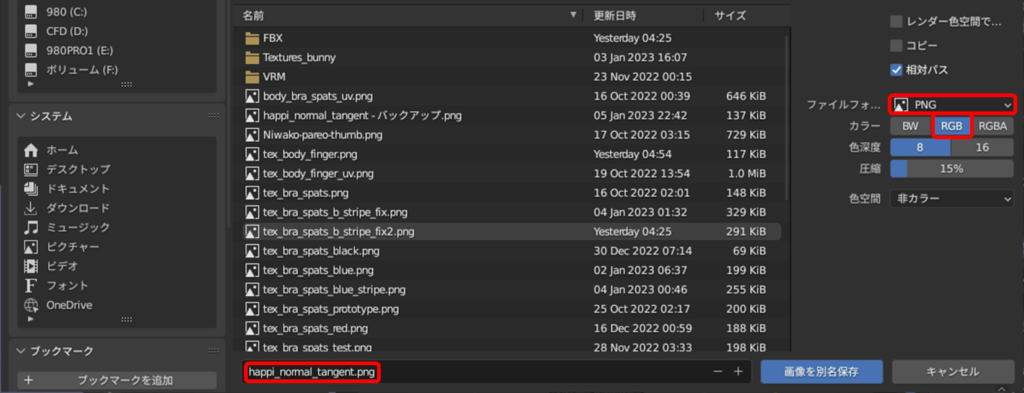Click the file list vertical scrollbar
This screenshot has width=1024, height=393.
pyautogui.click(x=786, y=118)
